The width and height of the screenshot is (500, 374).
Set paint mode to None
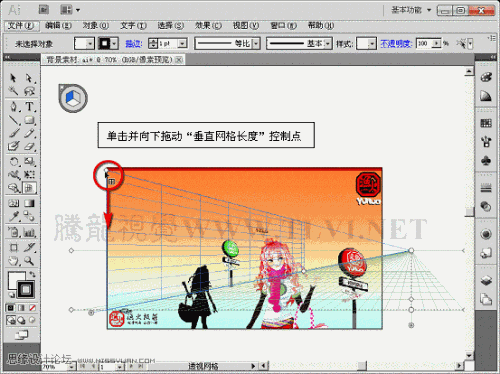coord(32,308)
